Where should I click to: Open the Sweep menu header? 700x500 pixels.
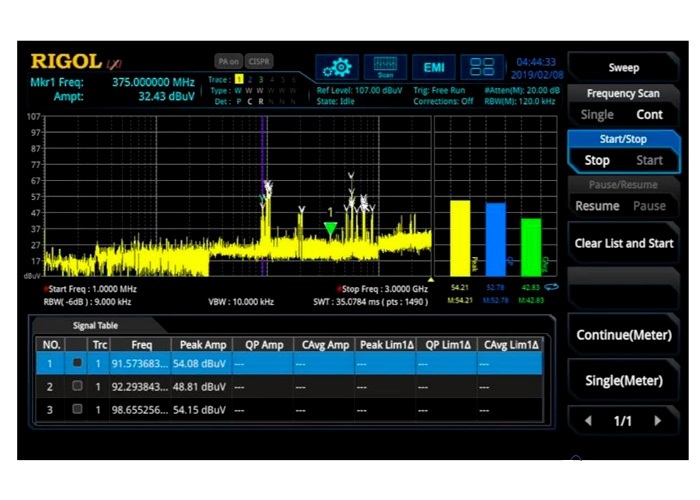[x=623, y=68]
